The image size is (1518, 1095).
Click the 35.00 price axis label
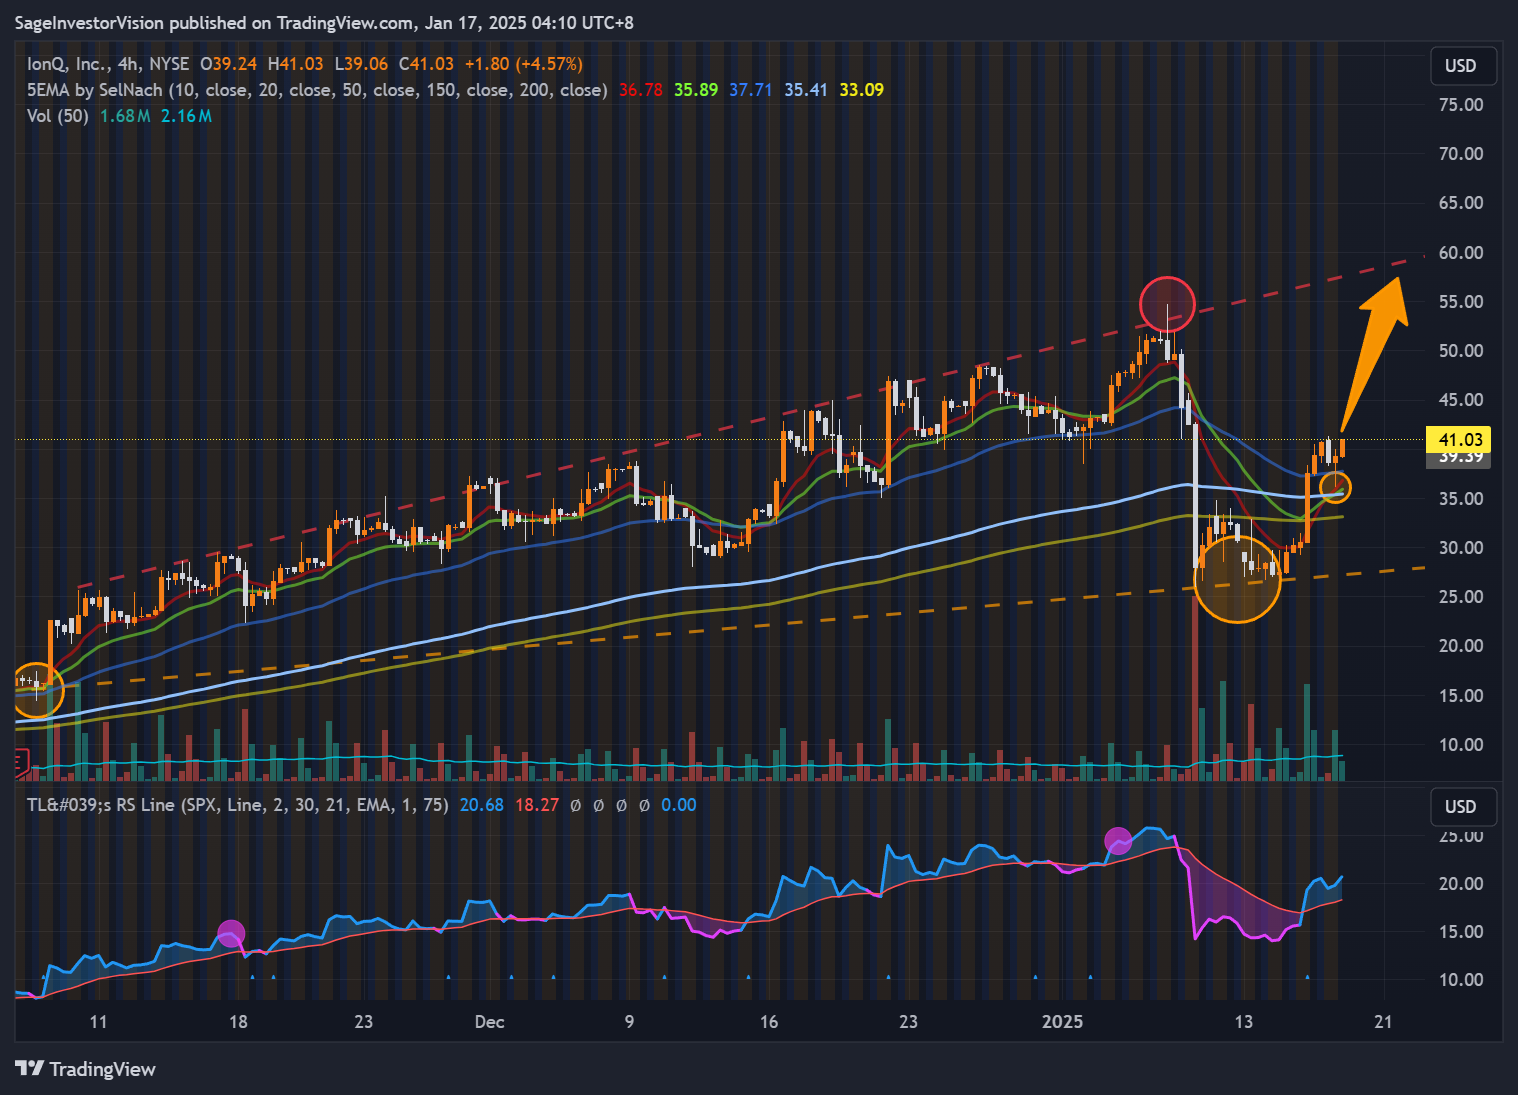(1460, 499)
